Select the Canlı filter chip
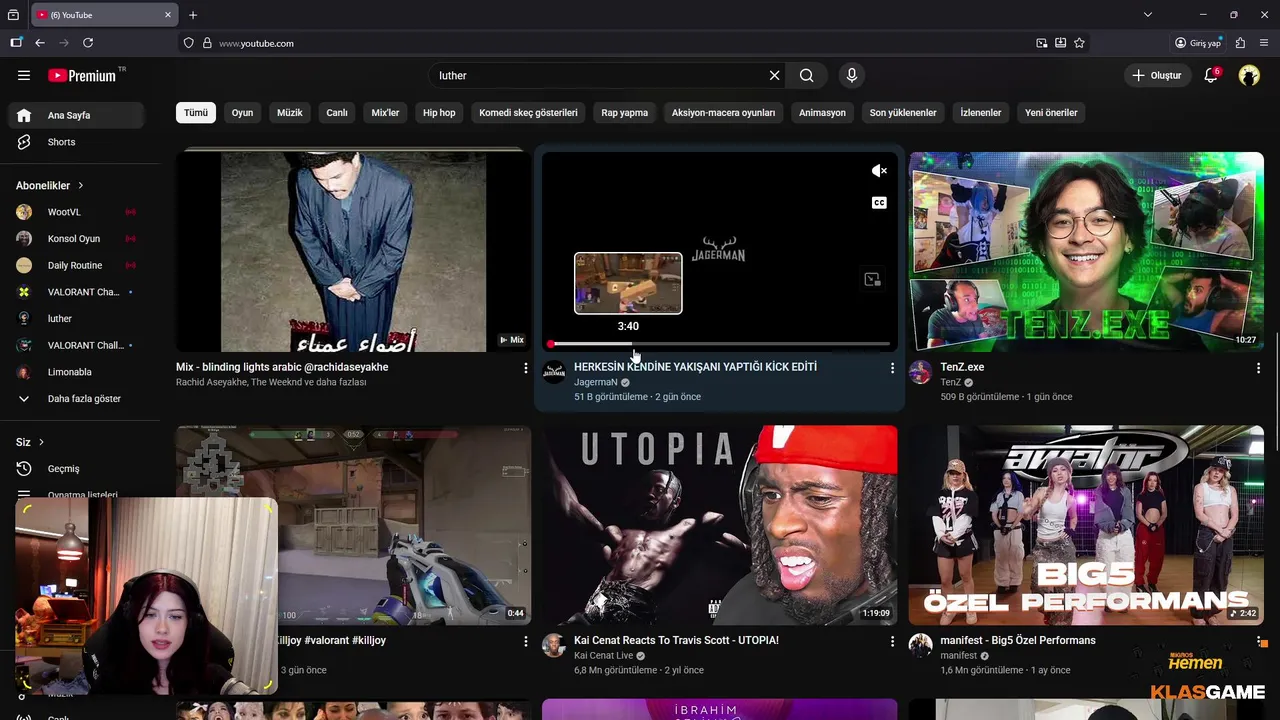 [337, 113]
